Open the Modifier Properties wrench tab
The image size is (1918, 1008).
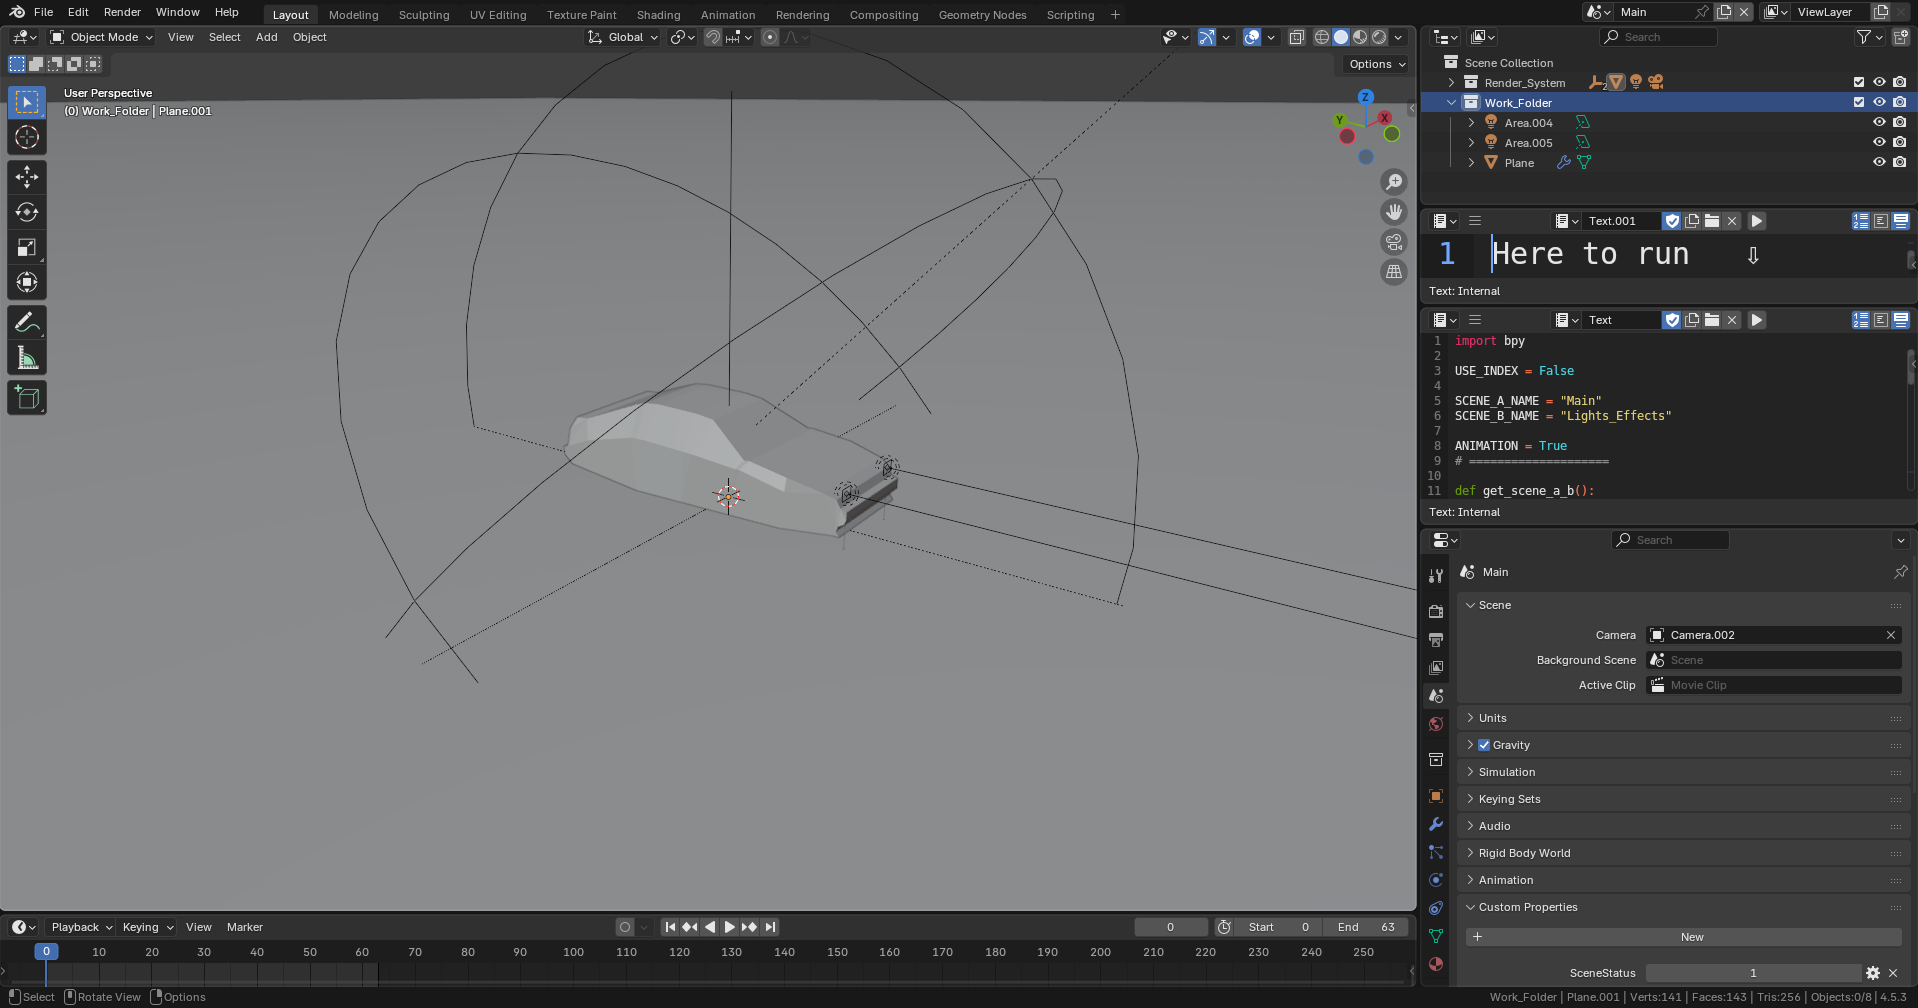(1436, 823)
